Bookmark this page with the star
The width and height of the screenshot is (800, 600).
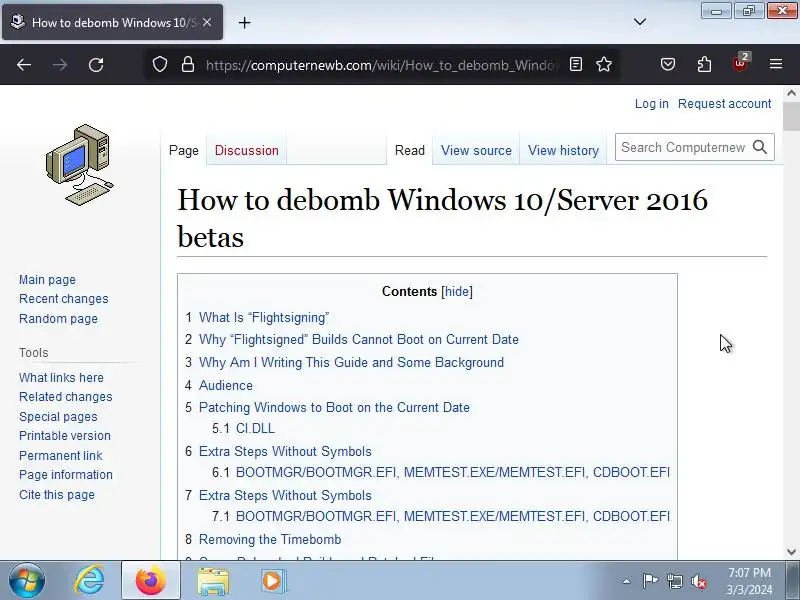coord(604,64)
